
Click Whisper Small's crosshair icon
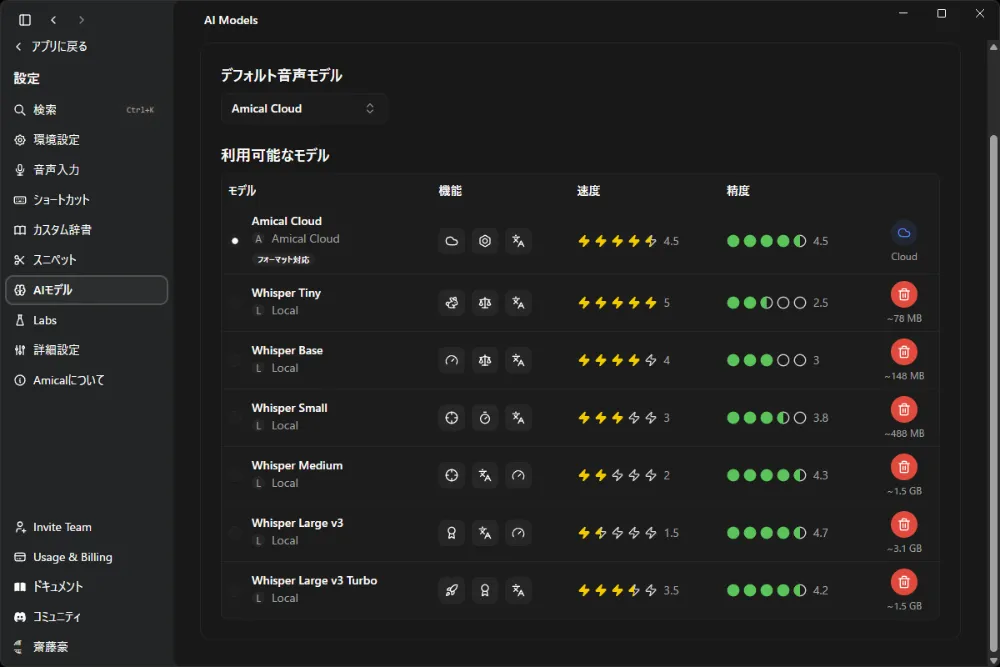point(452,418)
